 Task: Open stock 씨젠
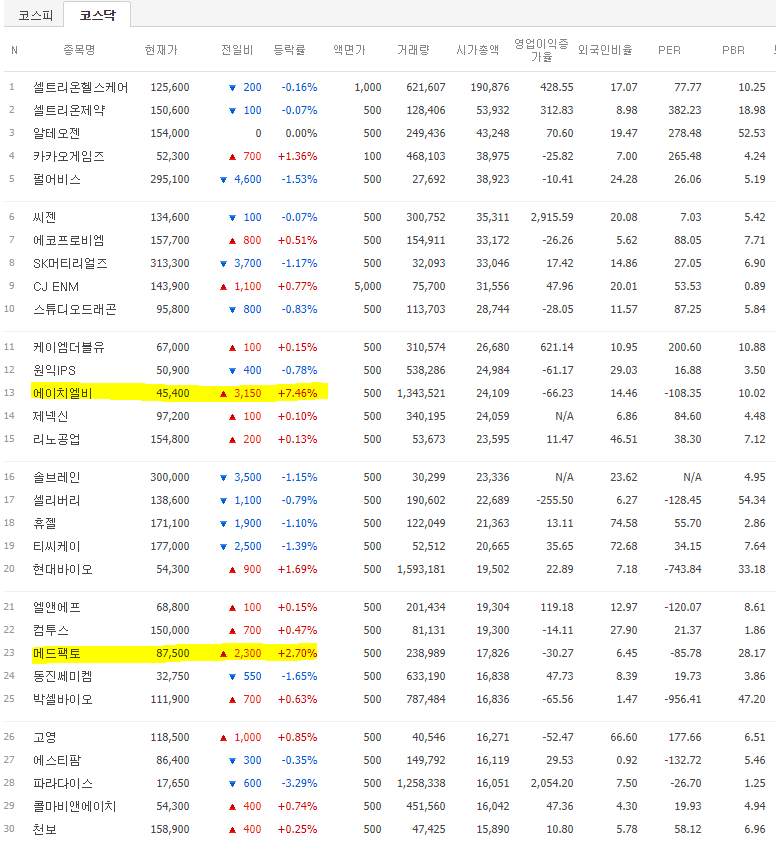[45, 217]
